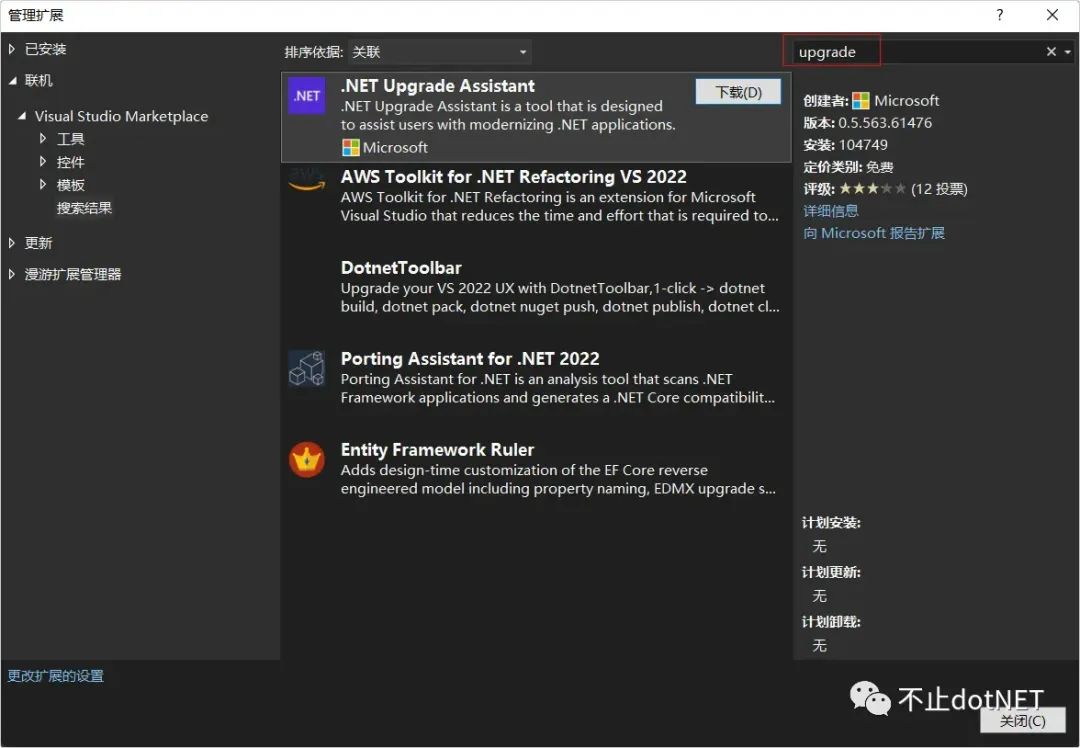Viewport: 1080px width, 748px height.
Task: Select 搜索结果 in the tree
Action: click(84, 208)
